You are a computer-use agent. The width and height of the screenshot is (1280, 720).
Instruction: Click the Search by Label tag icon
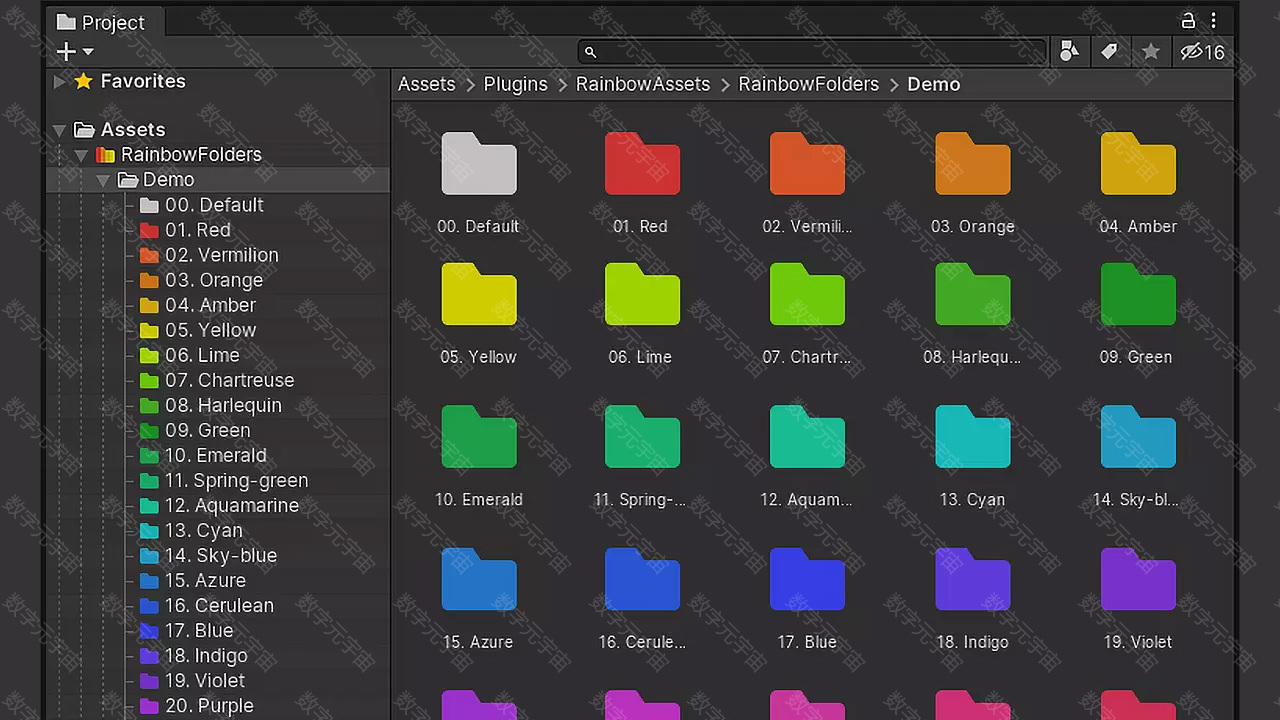pyautogui.click(x=1110, y=52)
